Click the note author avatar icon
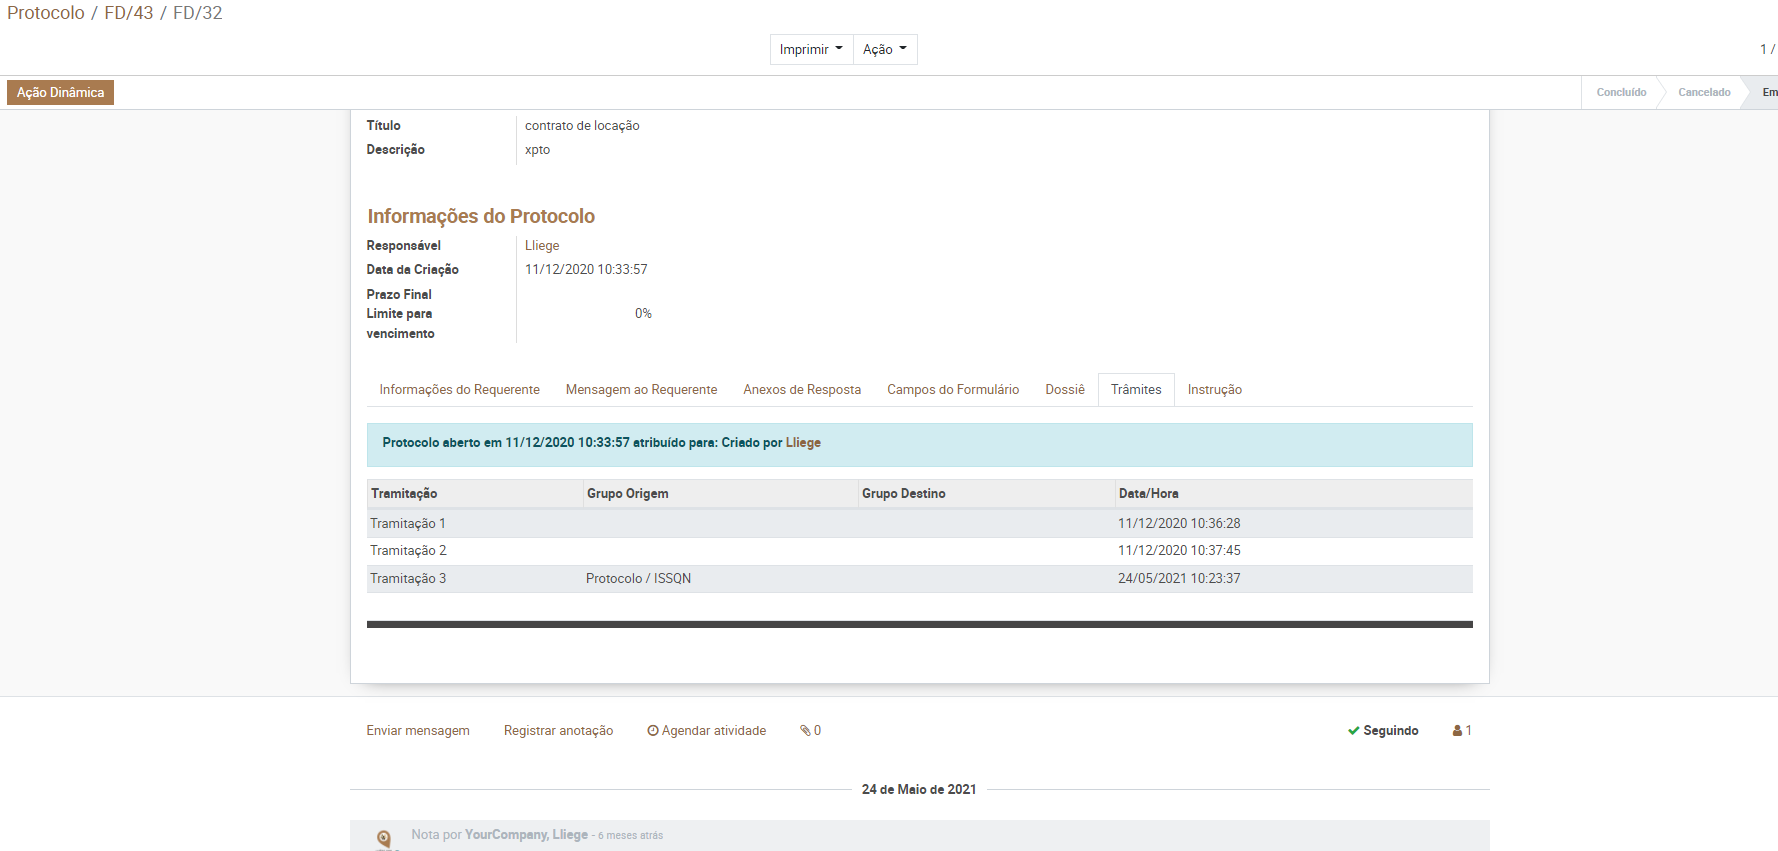 [384, 838]
